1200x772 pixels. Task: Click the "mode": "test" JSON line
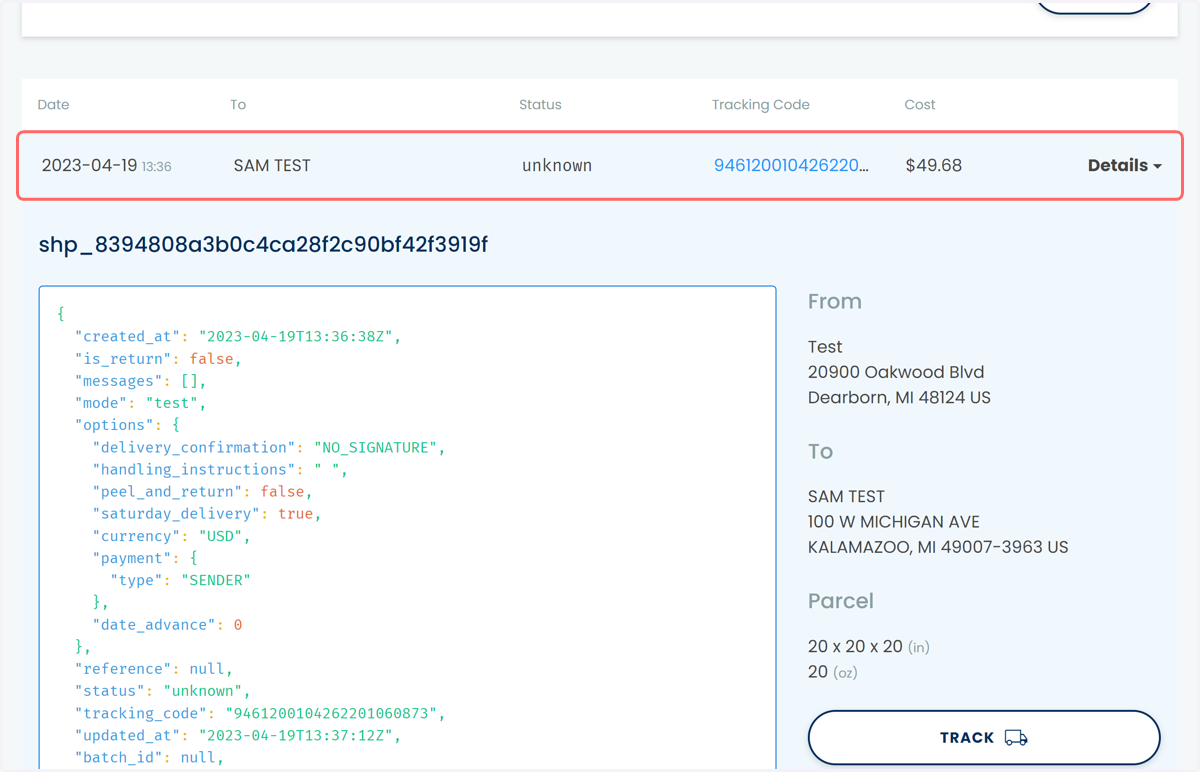tap(141, 403)
